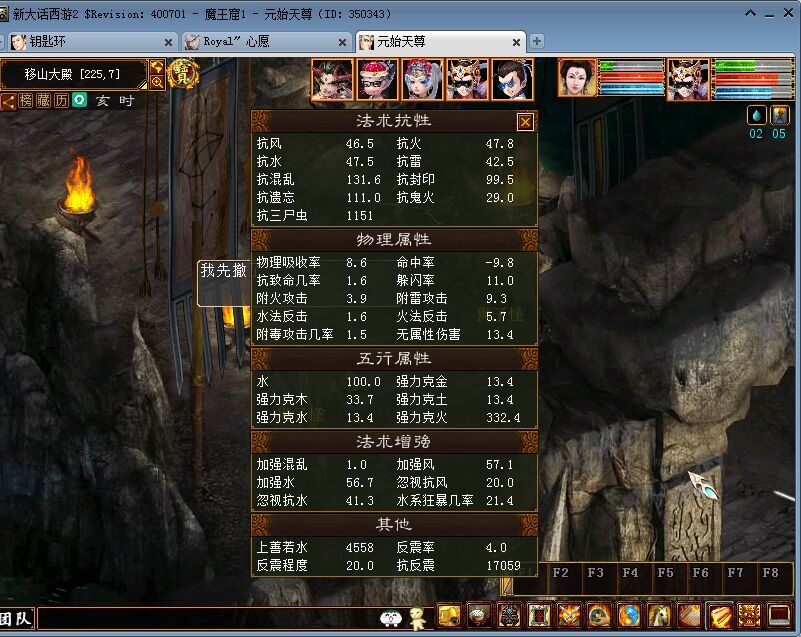Viewport: 801px width, 637px height.
Task: Open the golden 寶 treasure badge
Action: 183,74
